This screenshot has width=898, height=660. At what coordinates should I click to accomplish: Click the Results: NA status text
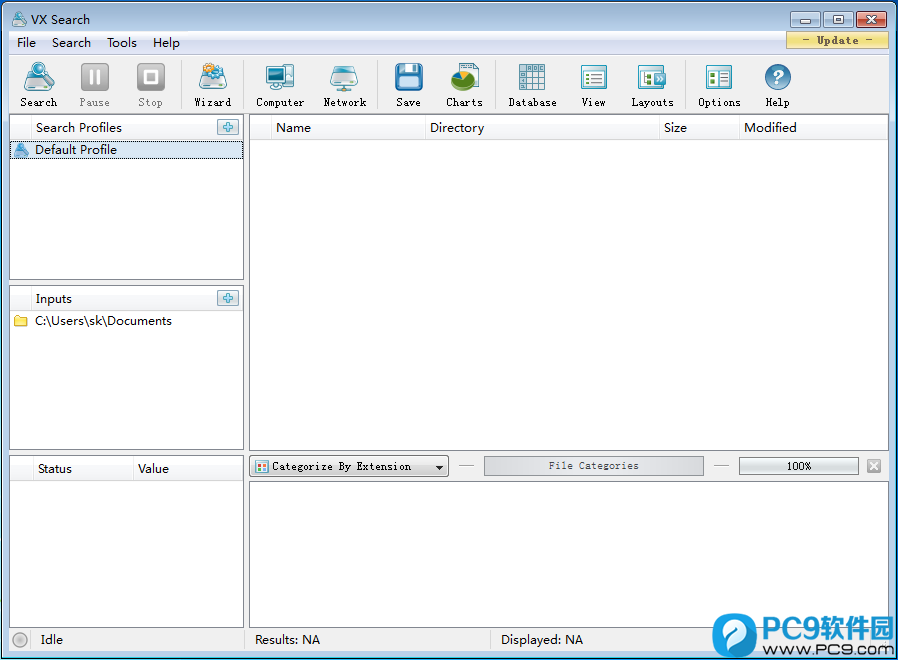click(x=287, y=640)
